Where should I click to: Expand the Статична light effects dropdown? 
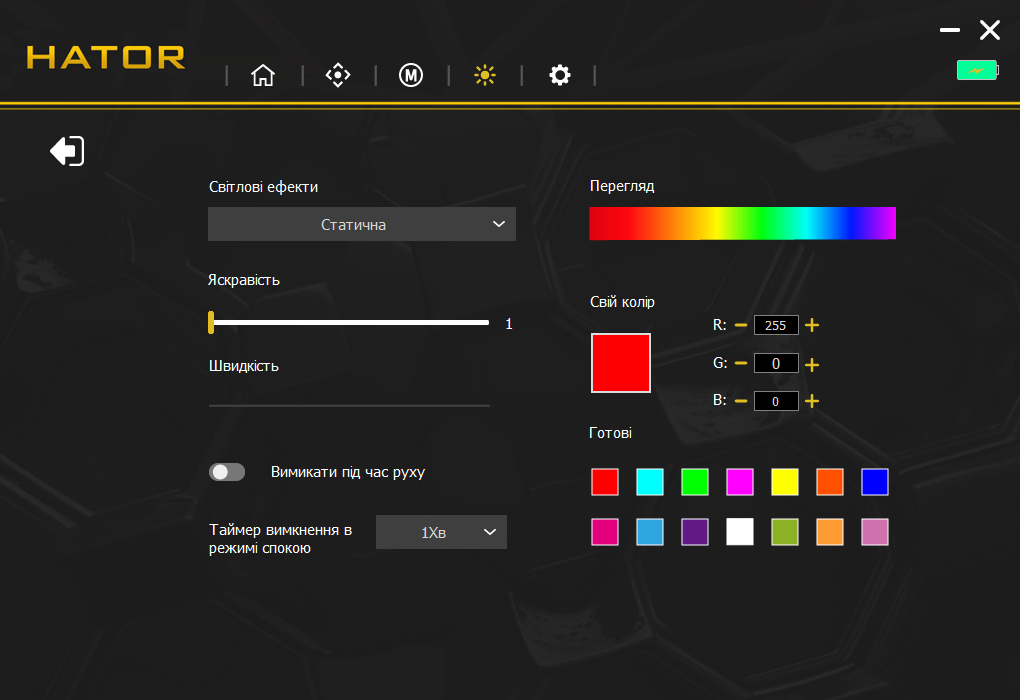[x=362, y=224]
